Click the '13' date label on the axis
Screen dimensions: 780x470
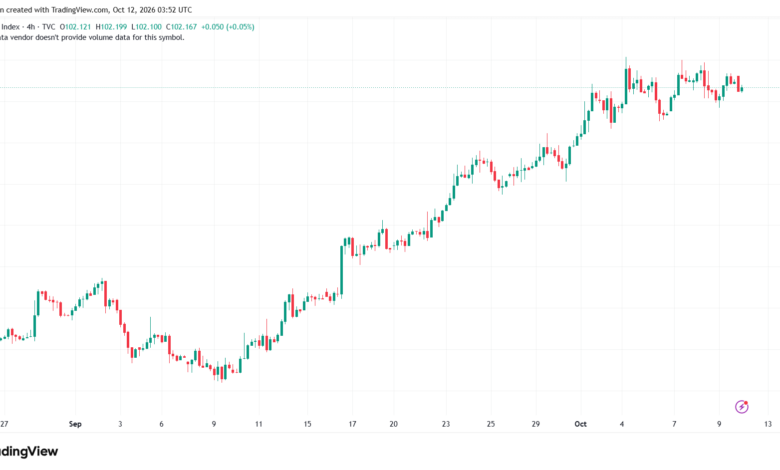(x=768, y=424)
